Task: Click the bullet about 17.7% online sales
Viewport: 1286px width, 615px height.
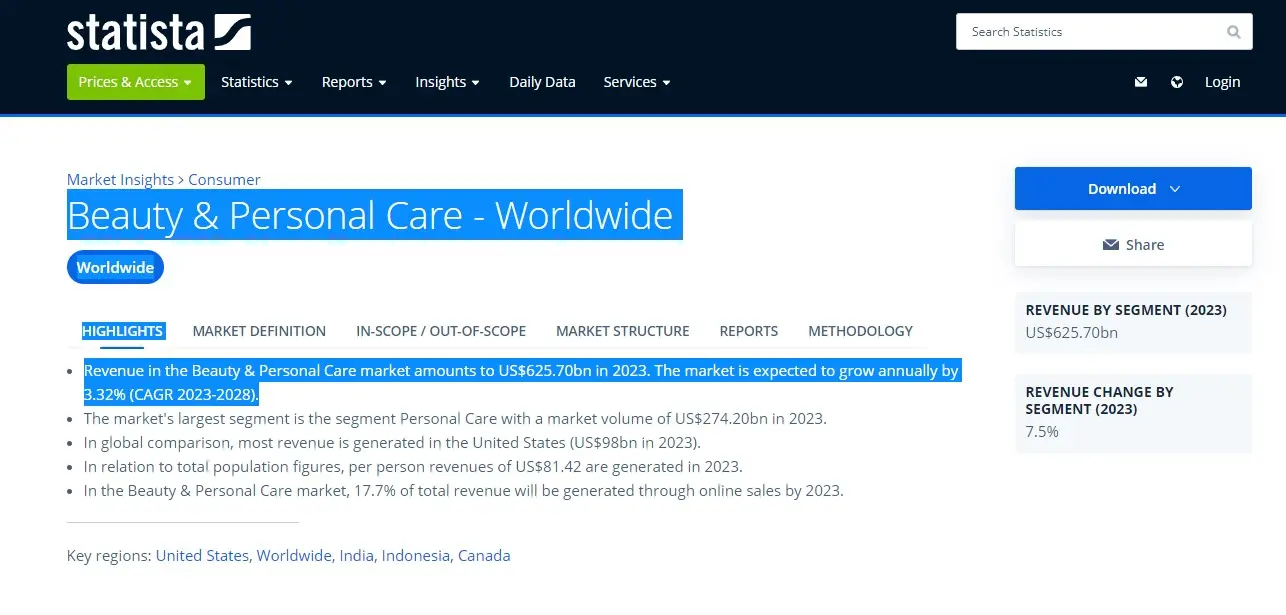Action: tap(464, 491)
